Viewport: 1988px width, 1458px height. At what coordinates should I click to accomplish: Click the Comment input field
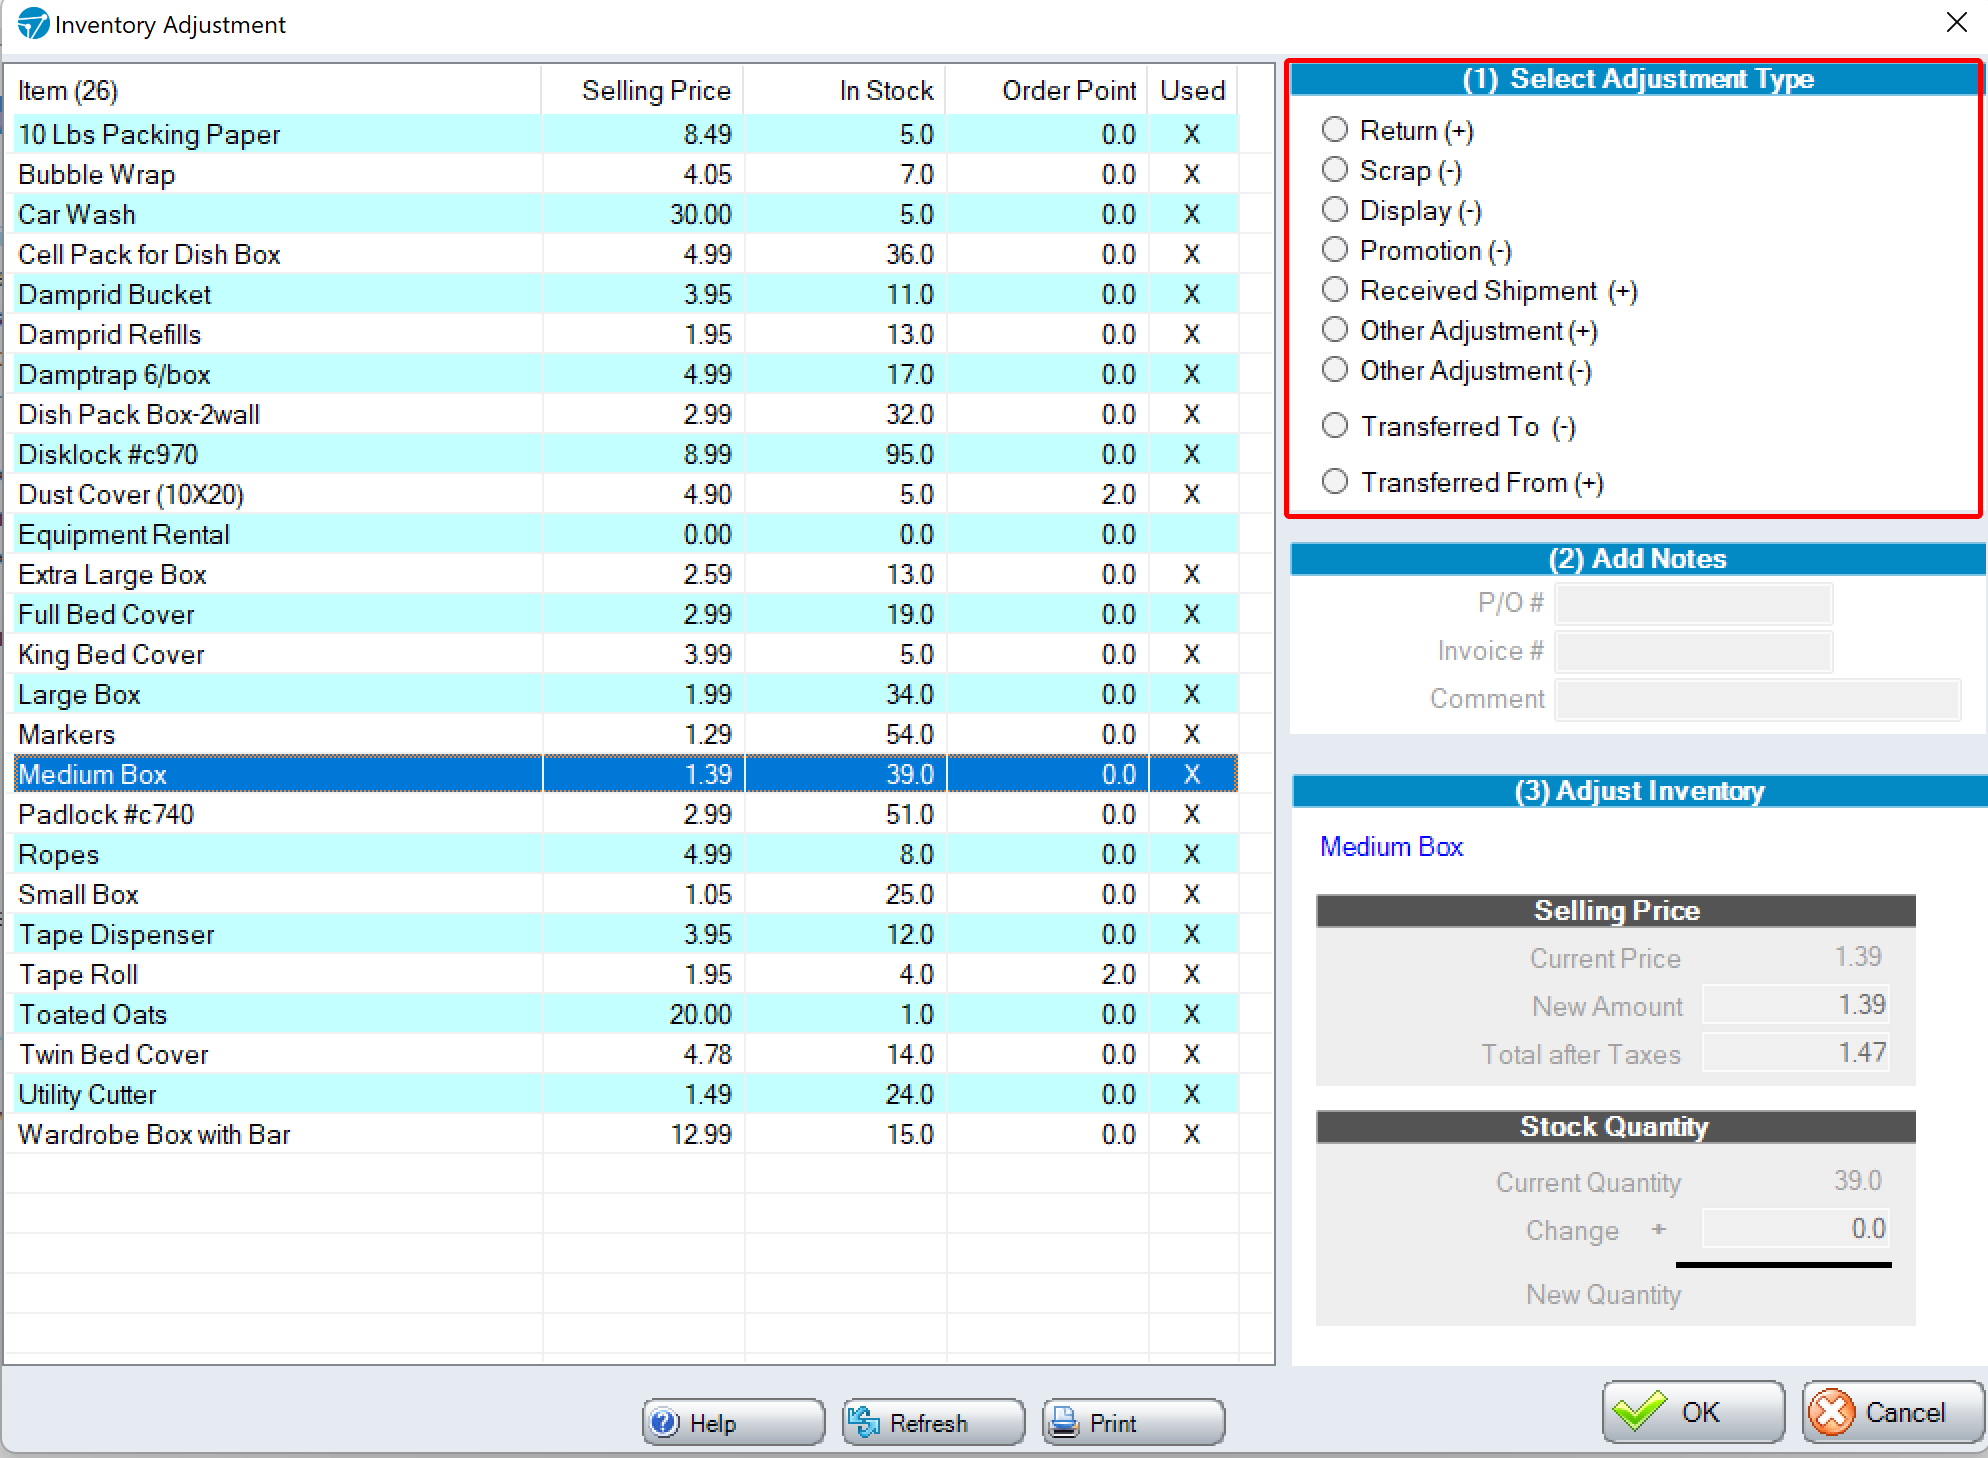point(1758,699)
